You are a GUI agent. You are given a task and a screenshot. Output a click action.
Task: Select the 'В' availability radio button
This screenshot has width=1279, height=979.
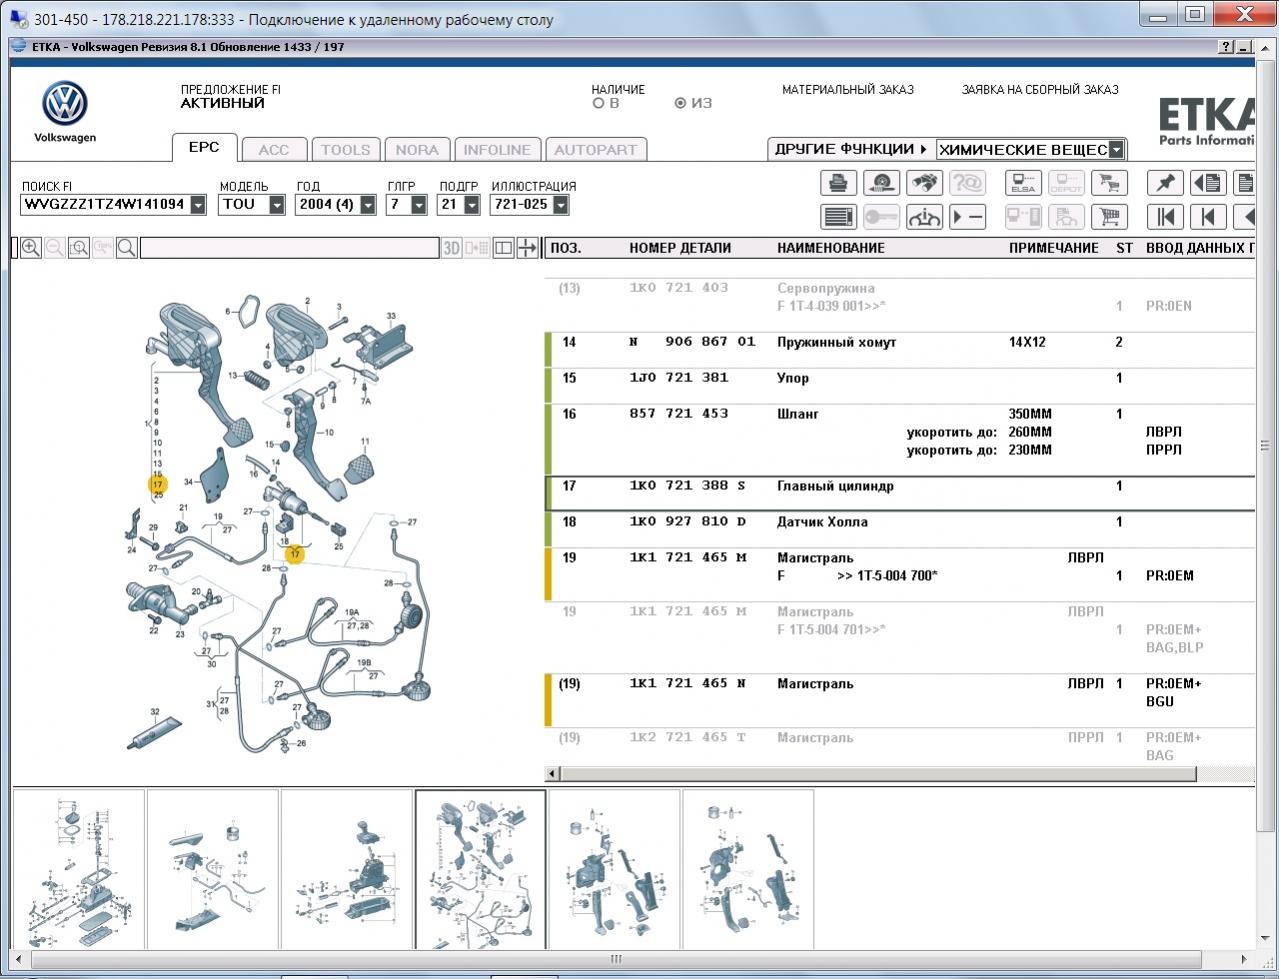(x=598, y=103)
